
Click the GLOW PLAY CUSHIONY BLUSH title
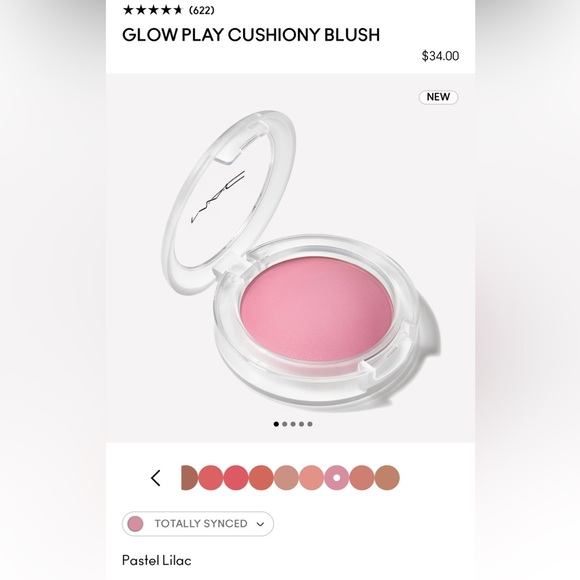pyautogui.click(x=251, y=35)
